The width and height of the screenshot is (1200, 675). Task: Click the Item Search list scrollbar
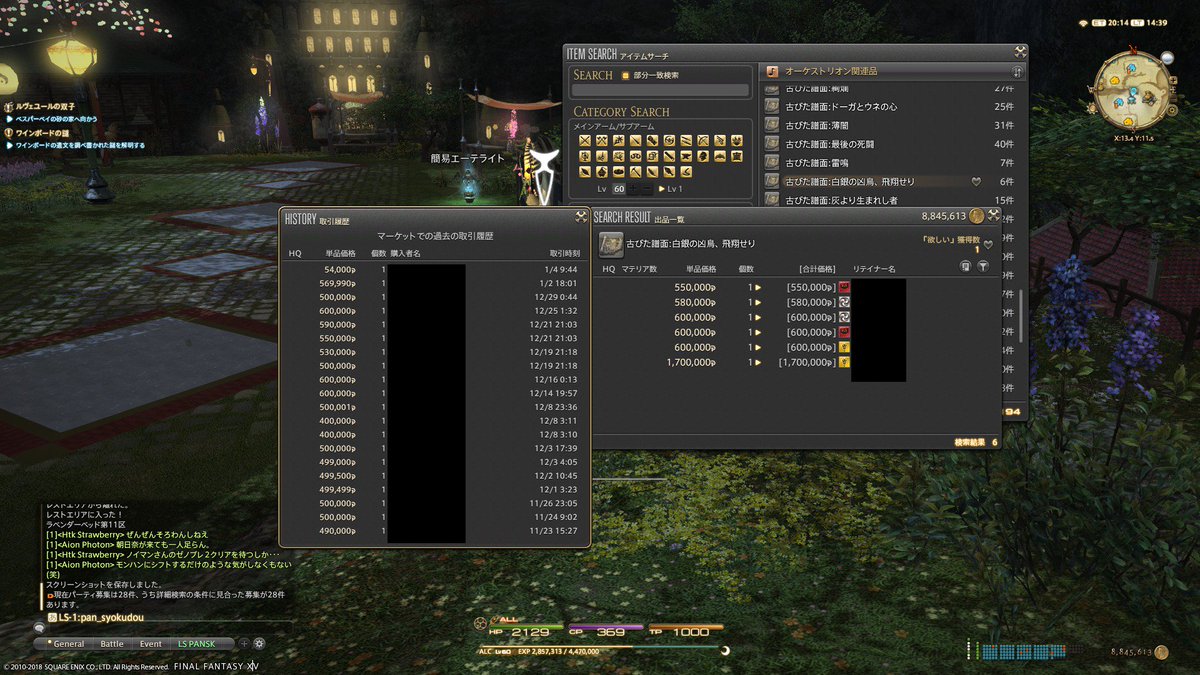[x=1021, y=315]
